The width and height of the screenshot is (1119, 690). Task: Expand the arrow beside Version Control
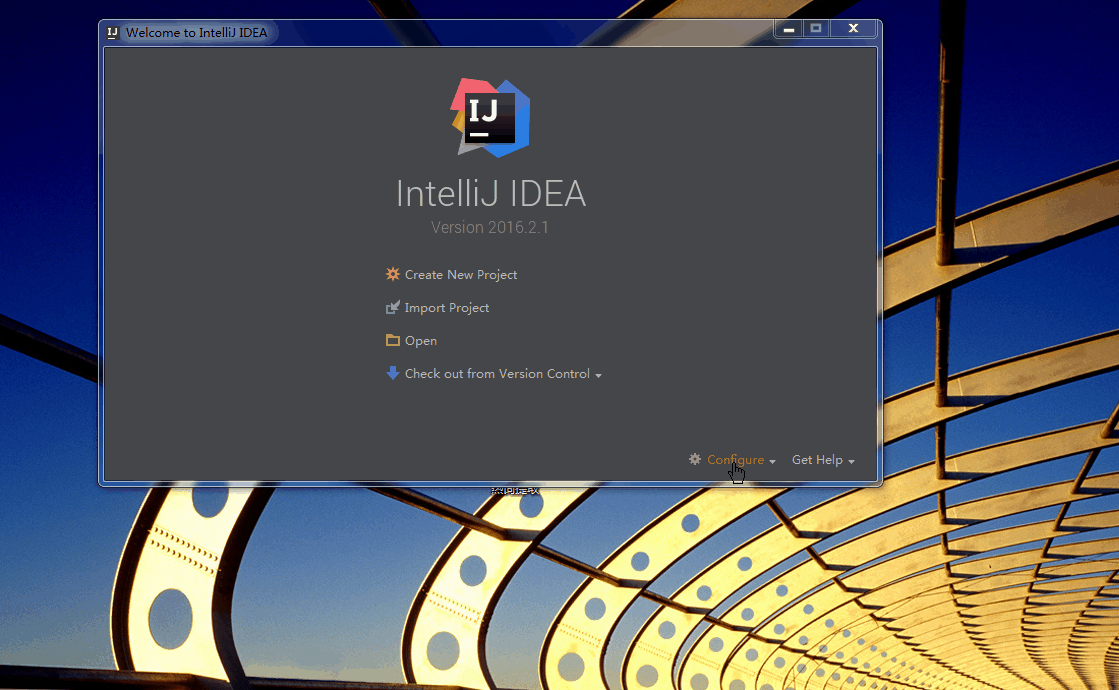[599, 376]
